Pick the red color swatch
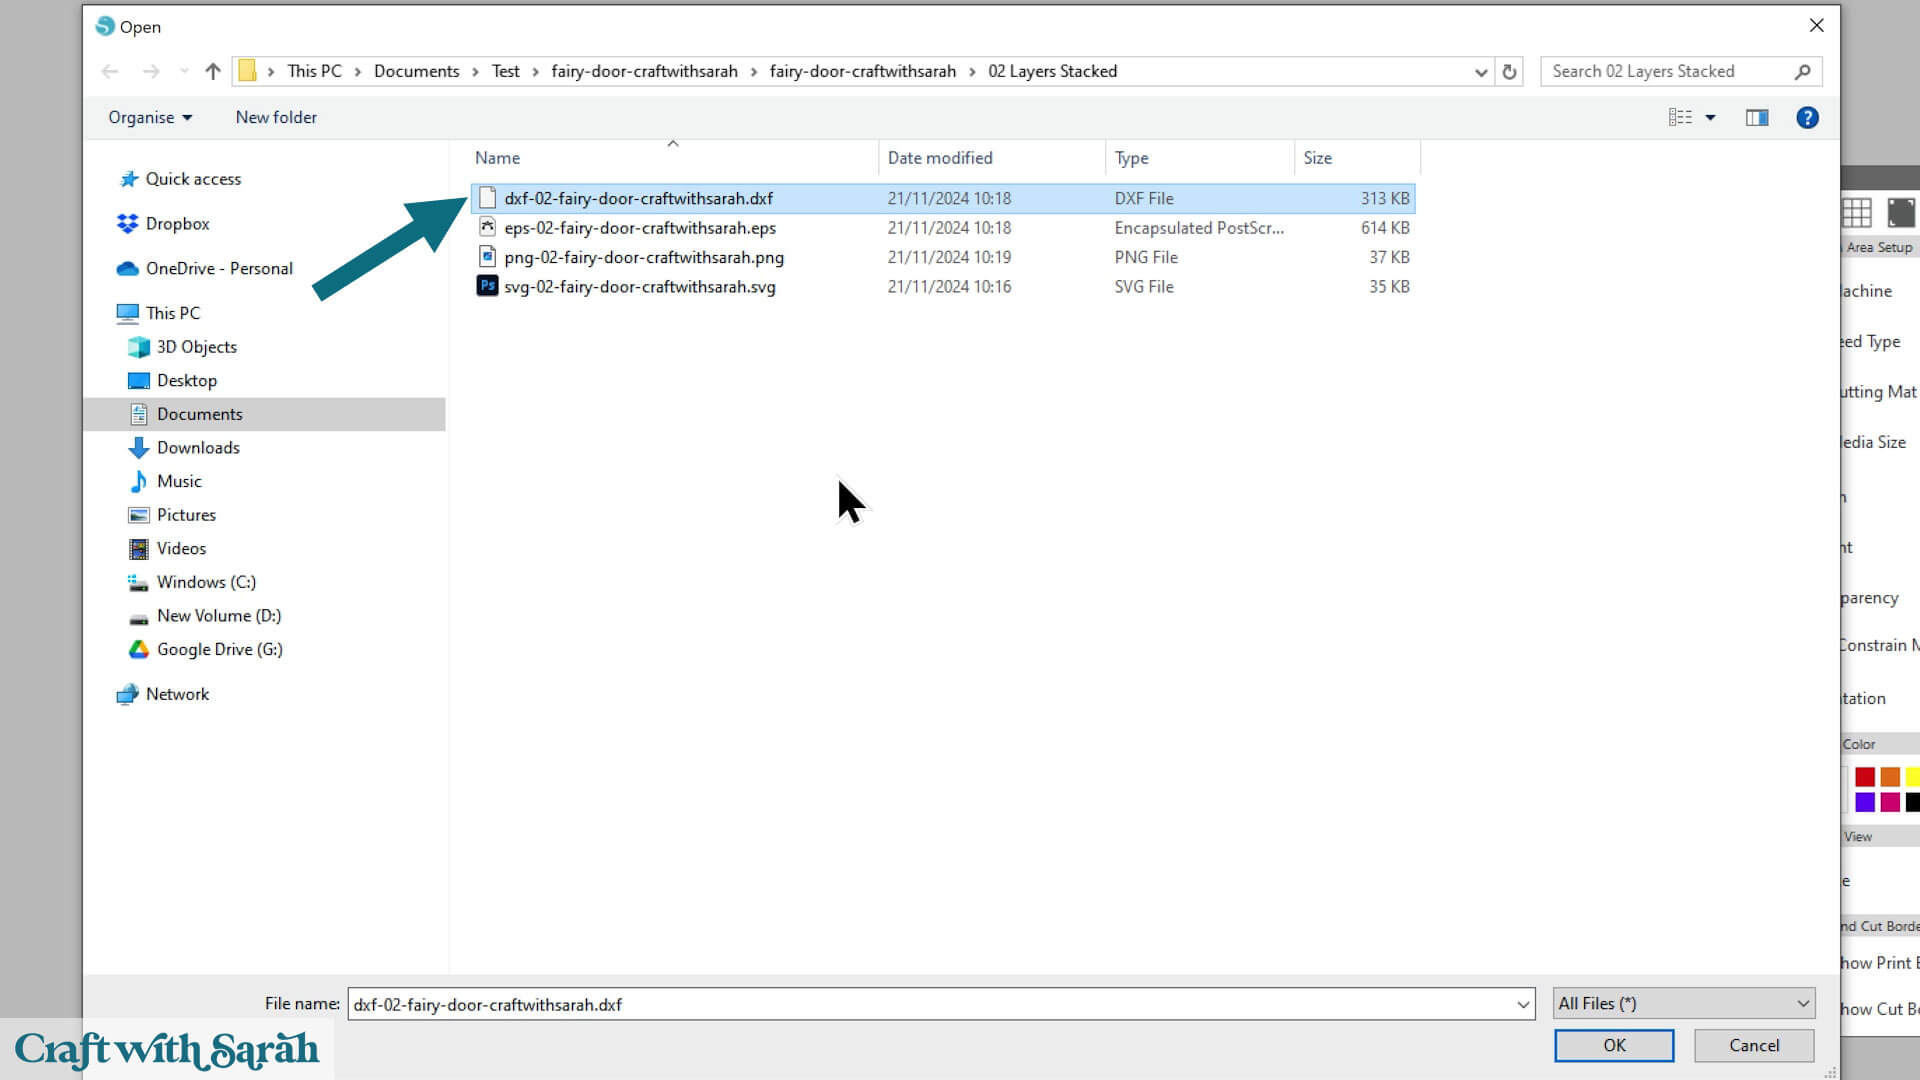1920x1080 pixels. click(x=1864, y=777)
